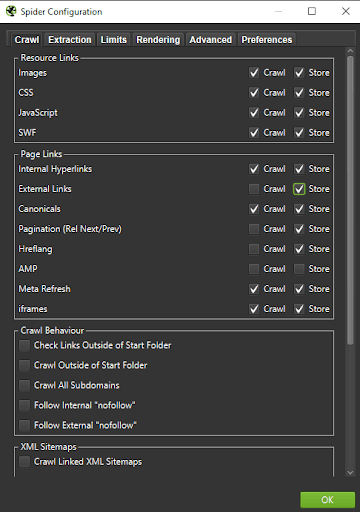Disable Crawl for Canonicals
Screen dimensions: 360x512
click(254, 209)
